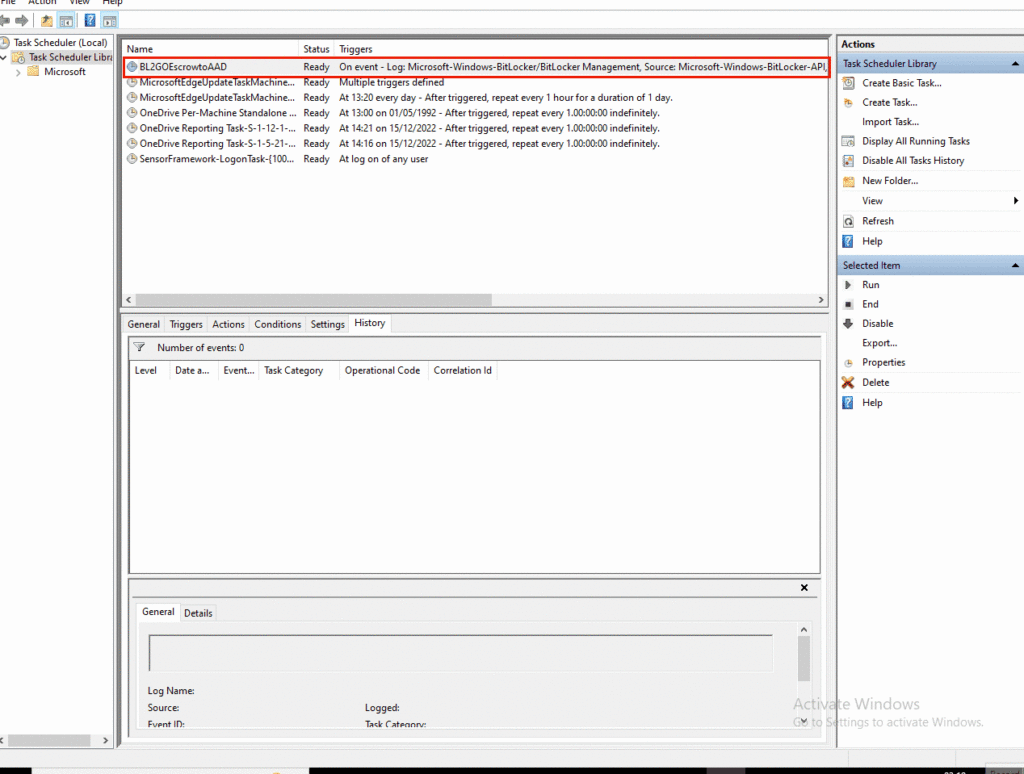The height and width of the screenshot is (774, 1024).
Task: Select the BL2GOEscrowtoAAD task row
Action: [183, 67]
